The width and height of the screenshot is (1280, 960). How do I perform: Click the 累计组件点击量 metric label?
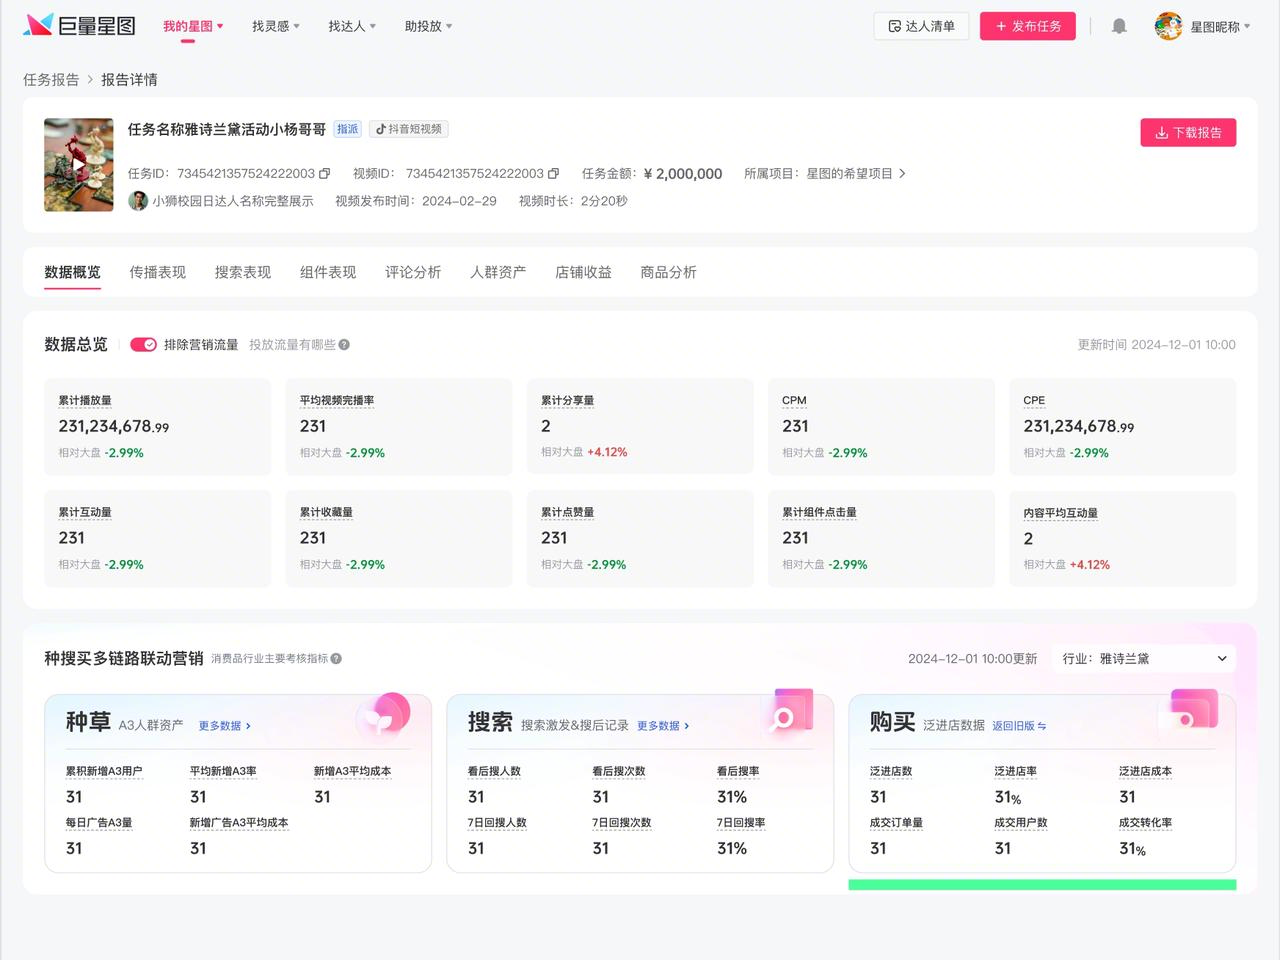[x=819, y=513]
